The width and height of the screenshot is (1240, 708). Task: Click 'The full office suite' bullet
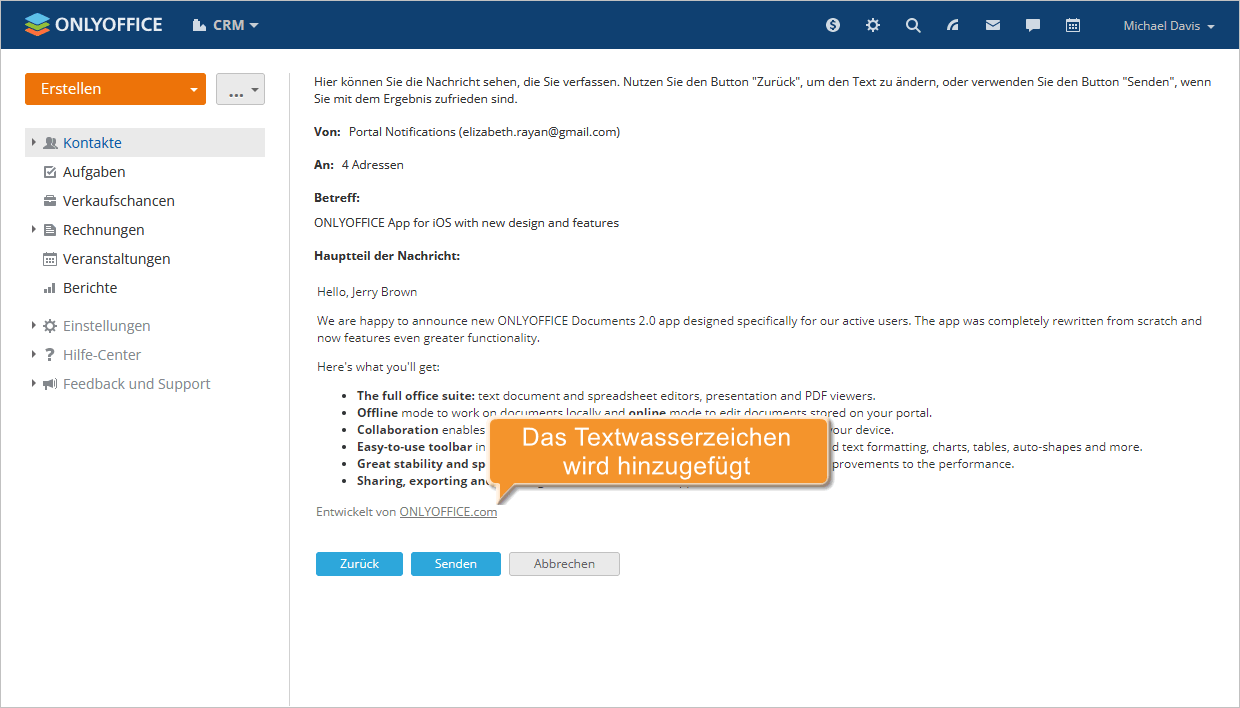[416, 396]
